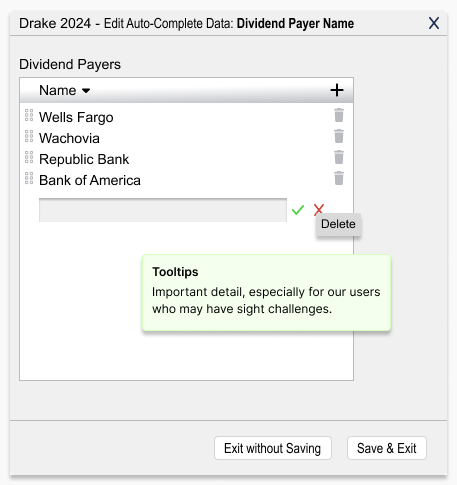Grab the drag handle beside Wells Fargo
The height and width of the screenshot is (485, 457).
tap(29, 115)
